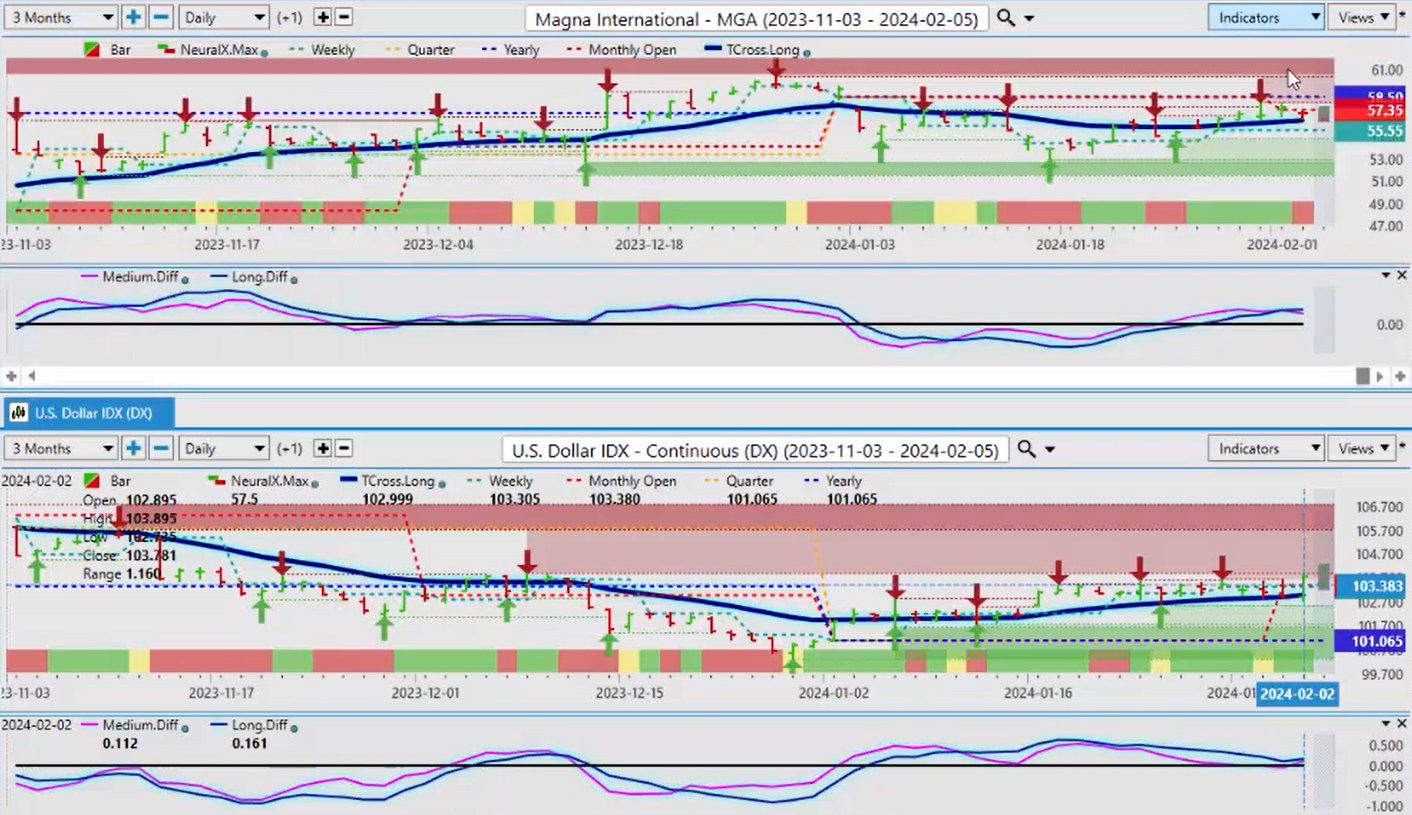Screen dimensions: 1412x815
Task: Click the TCross.Long legend line on DX chart
Action: pos(349,480)
